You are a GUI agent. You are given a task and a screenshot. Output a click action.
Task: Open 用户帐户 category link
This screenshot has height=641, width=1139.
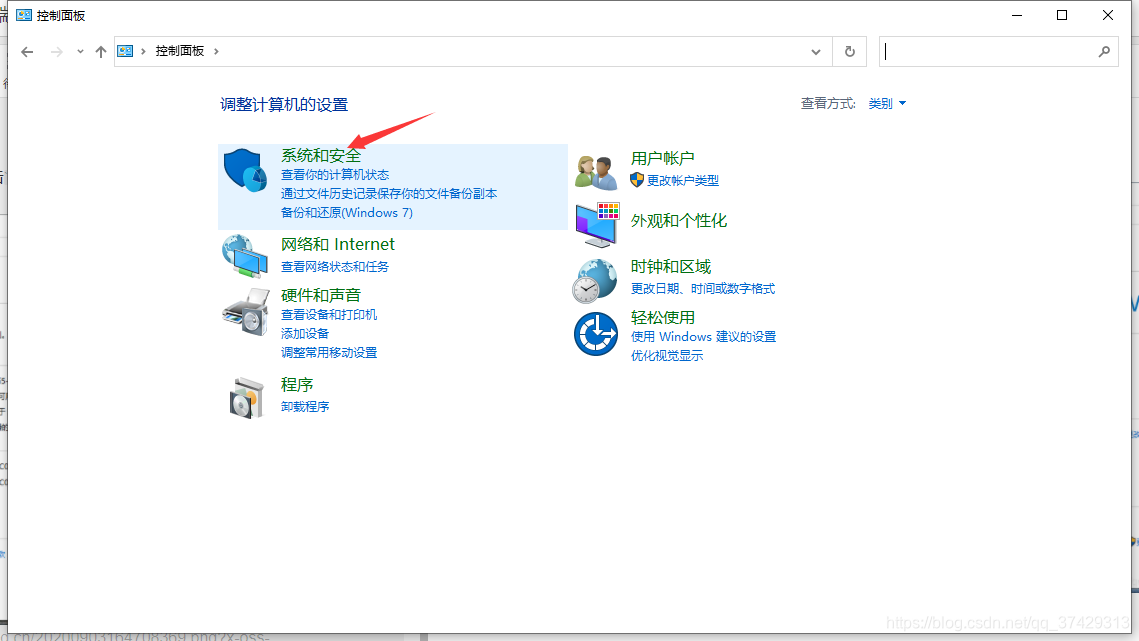662,158
